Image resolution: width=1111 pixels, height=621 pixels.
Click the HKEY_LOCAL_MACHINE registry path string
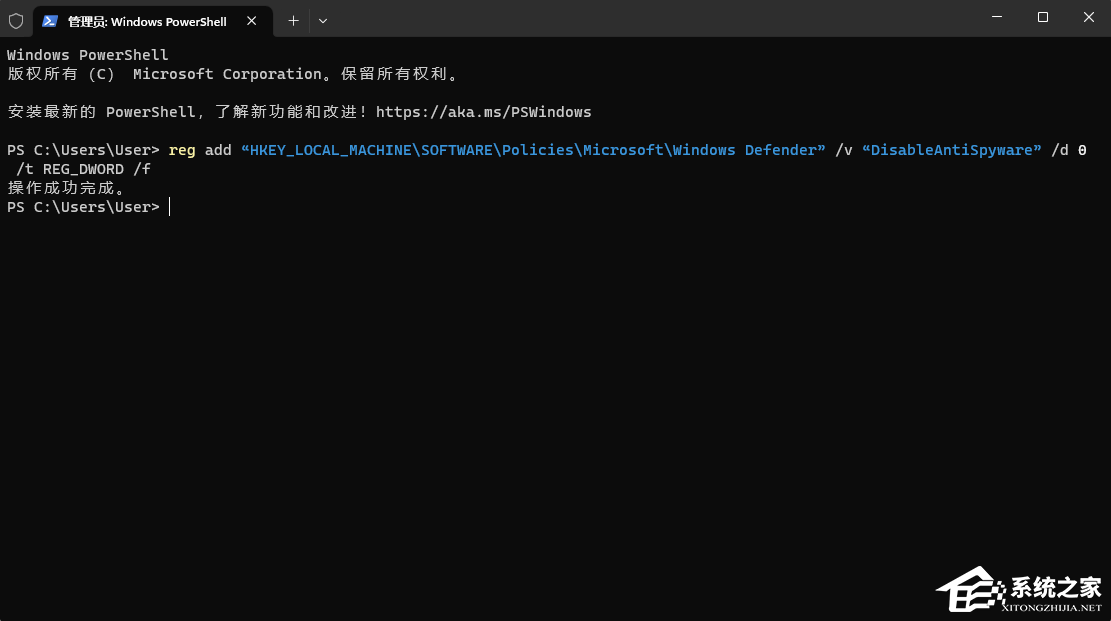(x=533, y=150)
